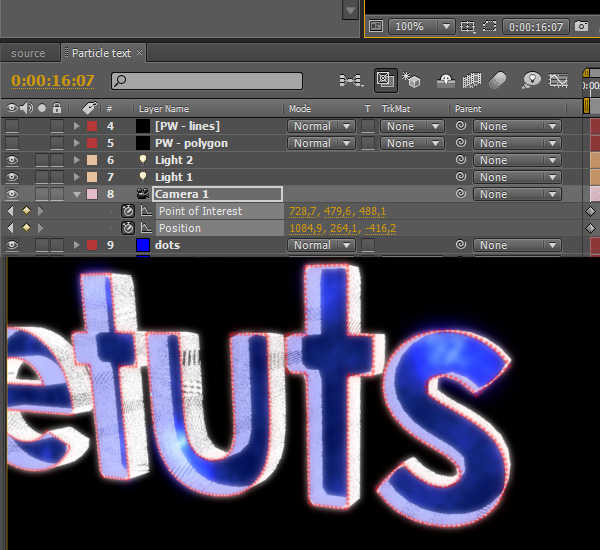
Task: Click the parent pick whip for dots layer
Action: tap(461, 245)
